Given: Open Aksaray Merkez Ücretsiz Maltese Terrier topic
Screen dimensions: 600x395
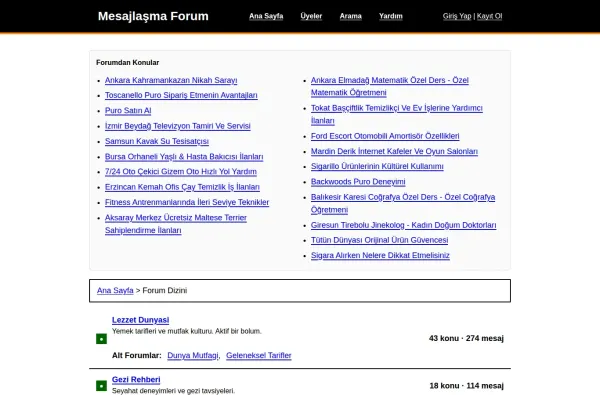Looking at the screenshot, I should coord(176,224).
